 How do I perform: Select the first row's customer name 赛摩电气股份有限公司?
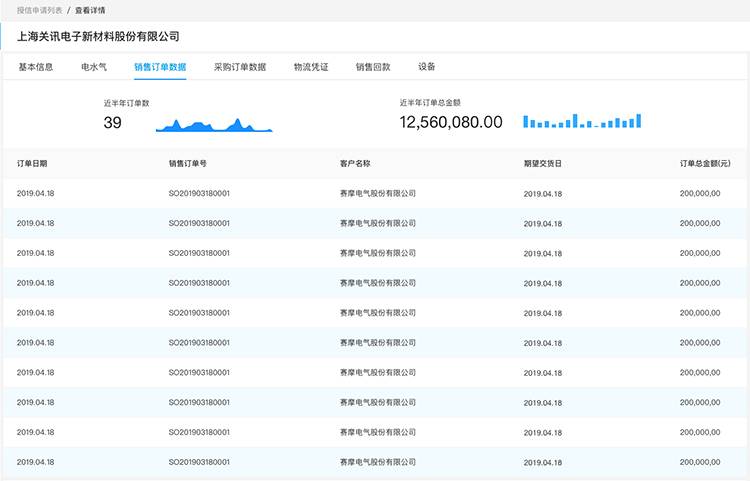coord(378,194)
